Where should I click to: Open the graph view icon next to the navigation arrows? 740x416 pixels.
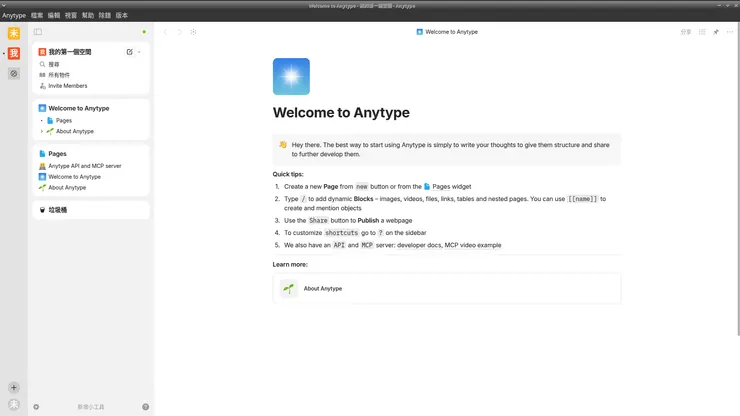point(193,32)
